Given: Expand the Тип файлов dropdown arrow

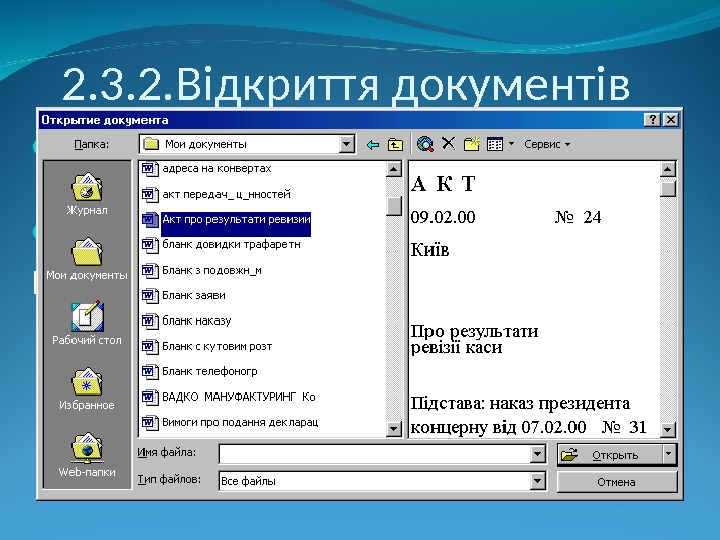Looking at the screenshot, I should [x=537, y=481].
